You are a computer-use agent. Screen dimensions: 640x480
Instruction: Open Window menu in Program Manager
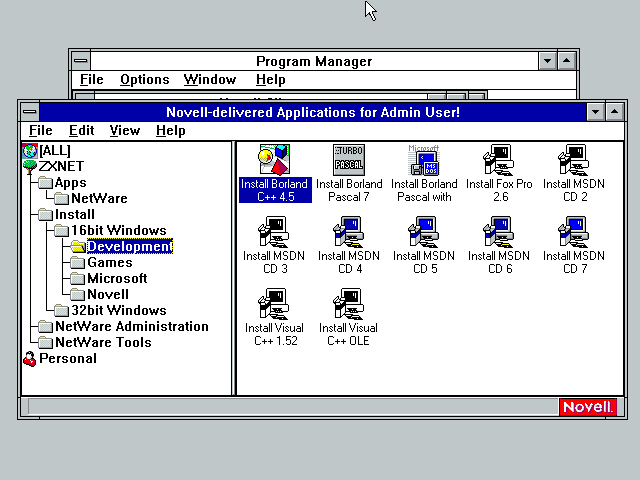pyautogui.click(x=210, y=80)
